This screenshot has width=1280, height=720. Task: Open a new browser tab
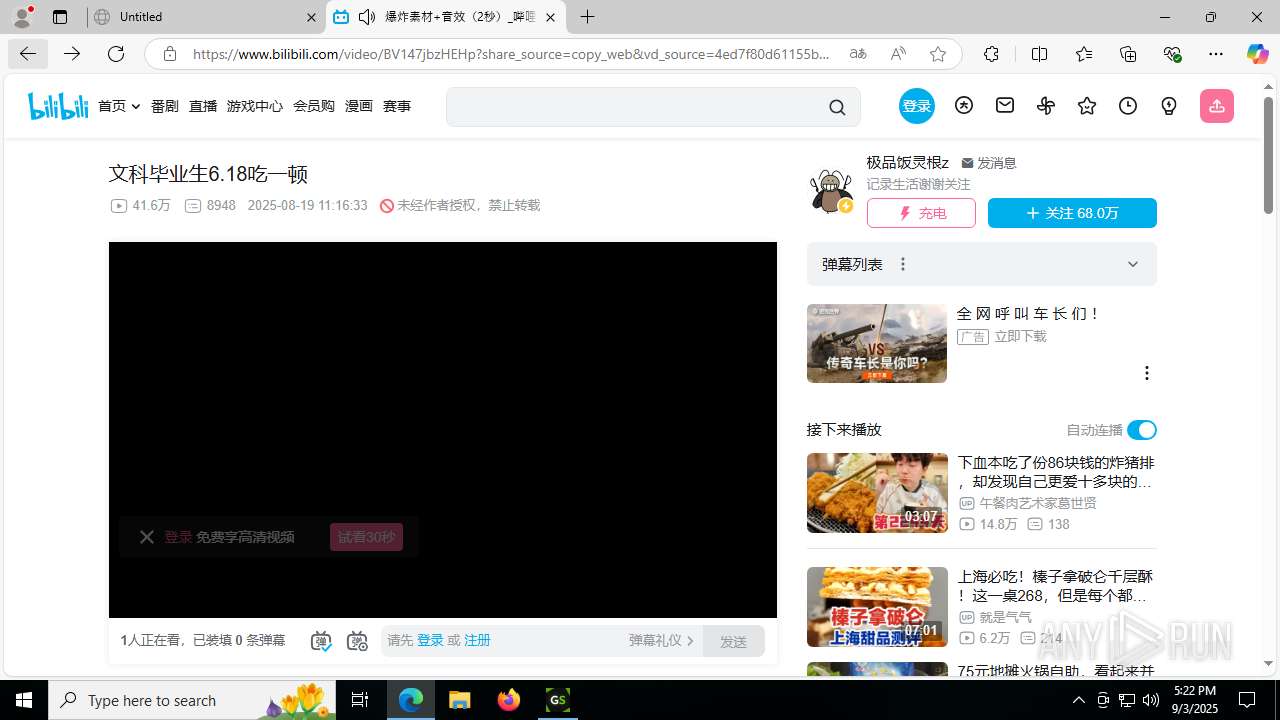(x=588, y=17)
